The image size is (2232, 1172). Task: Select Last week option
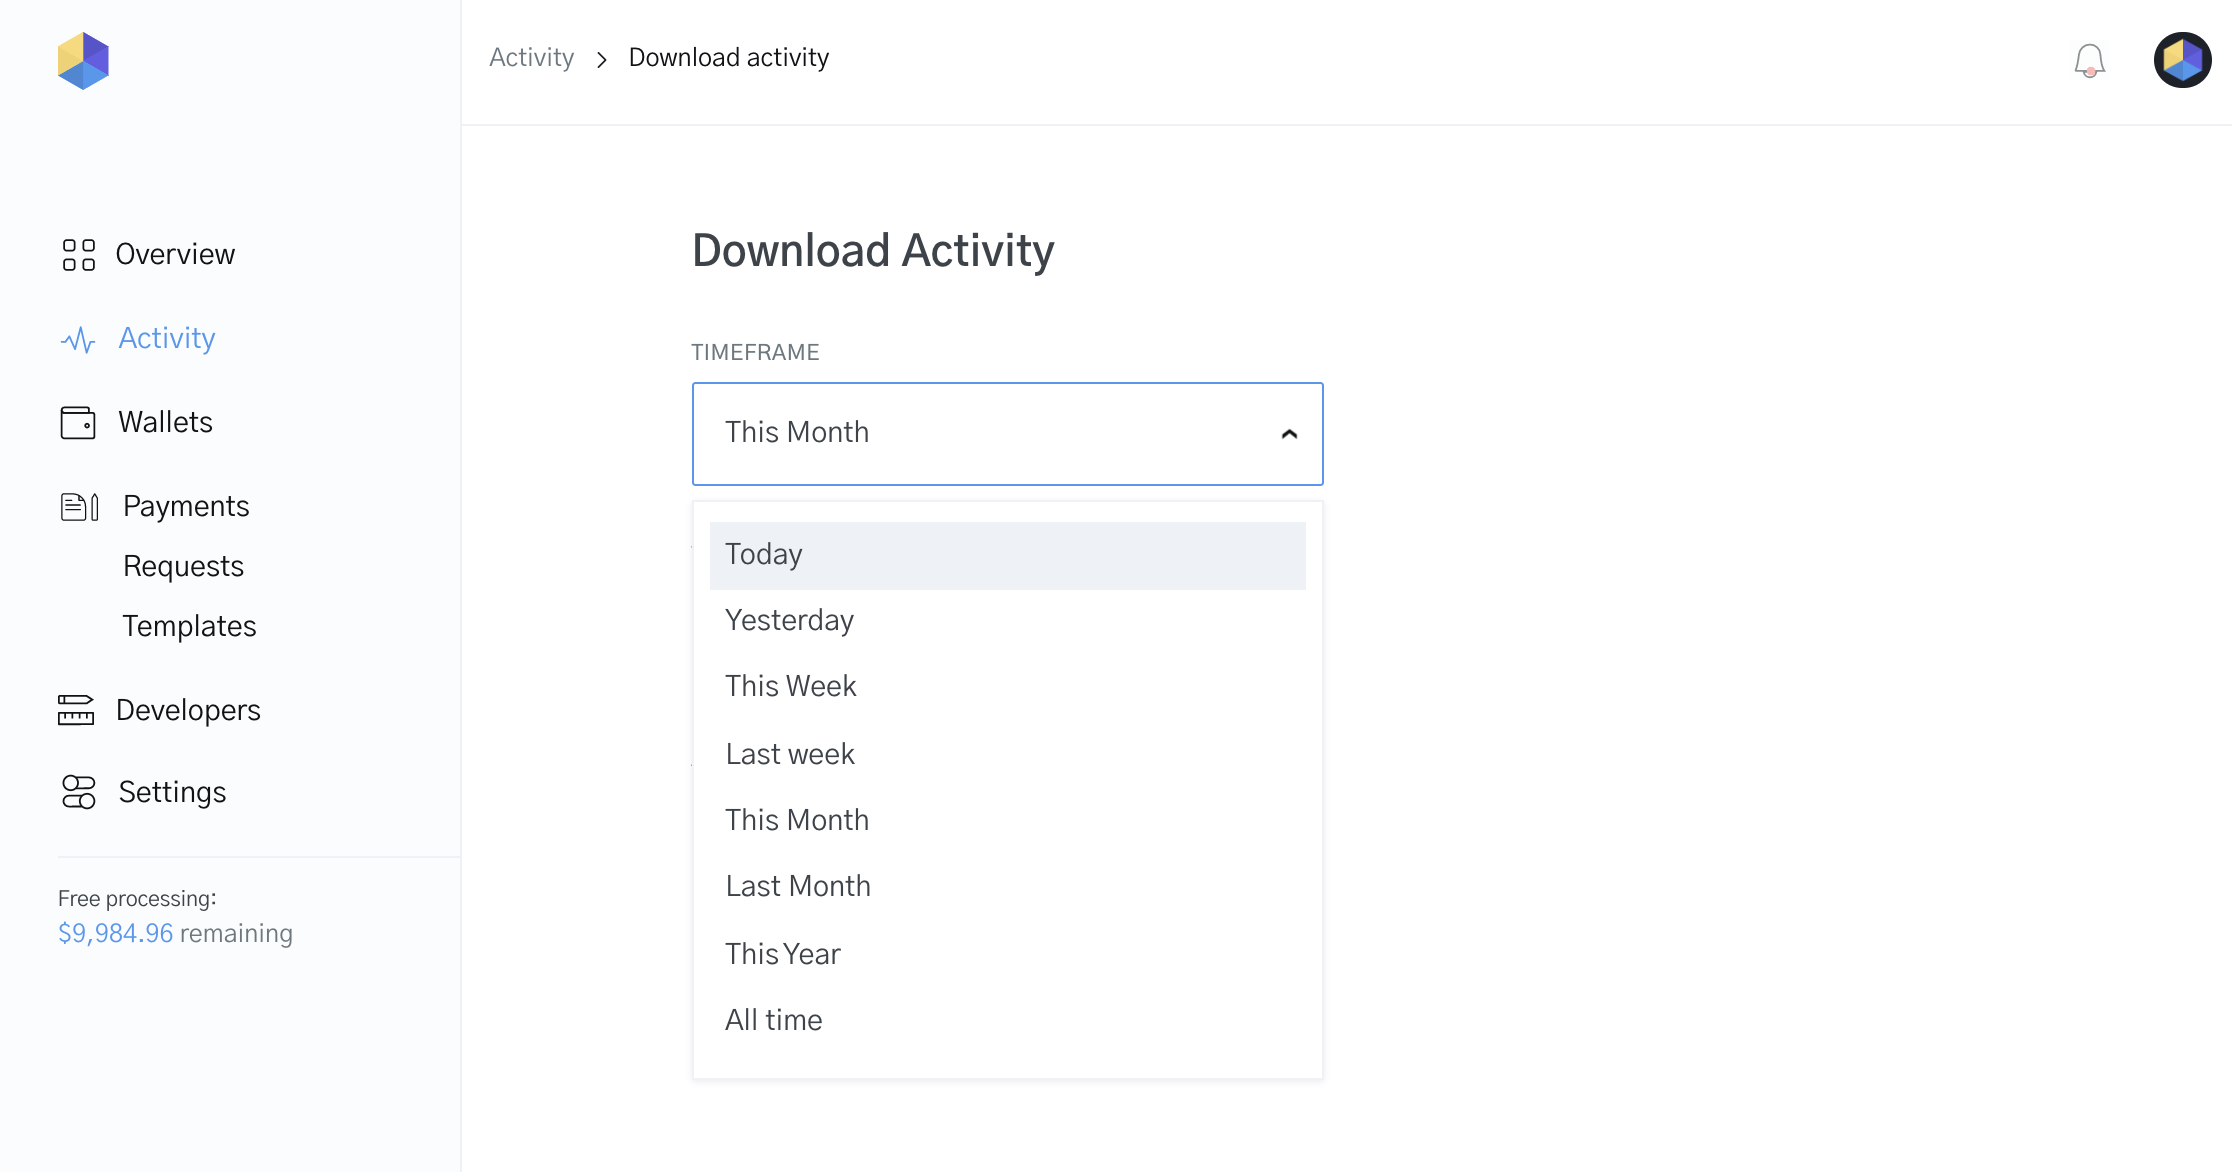click(1007, 754)
